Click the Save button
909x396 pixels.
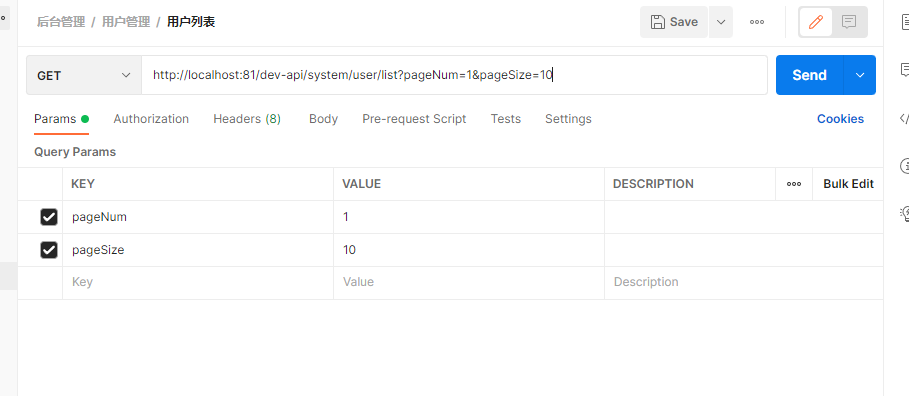point(674,22)
